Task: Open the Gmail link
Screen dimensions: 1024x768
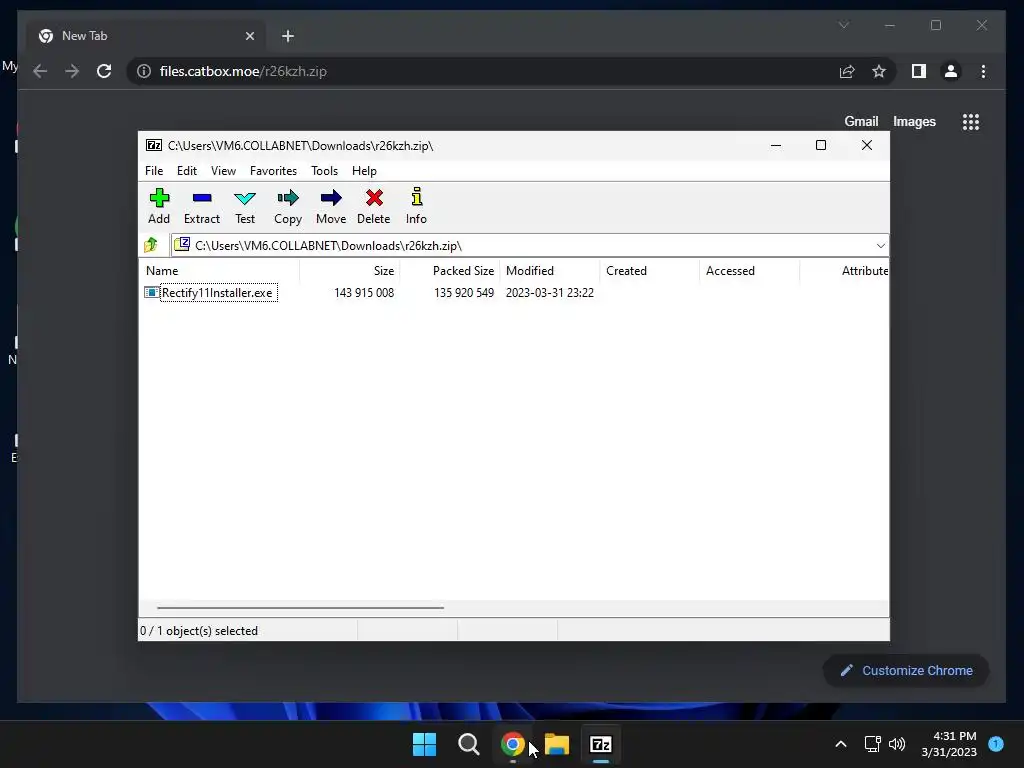Action: (x=861, y=121)
